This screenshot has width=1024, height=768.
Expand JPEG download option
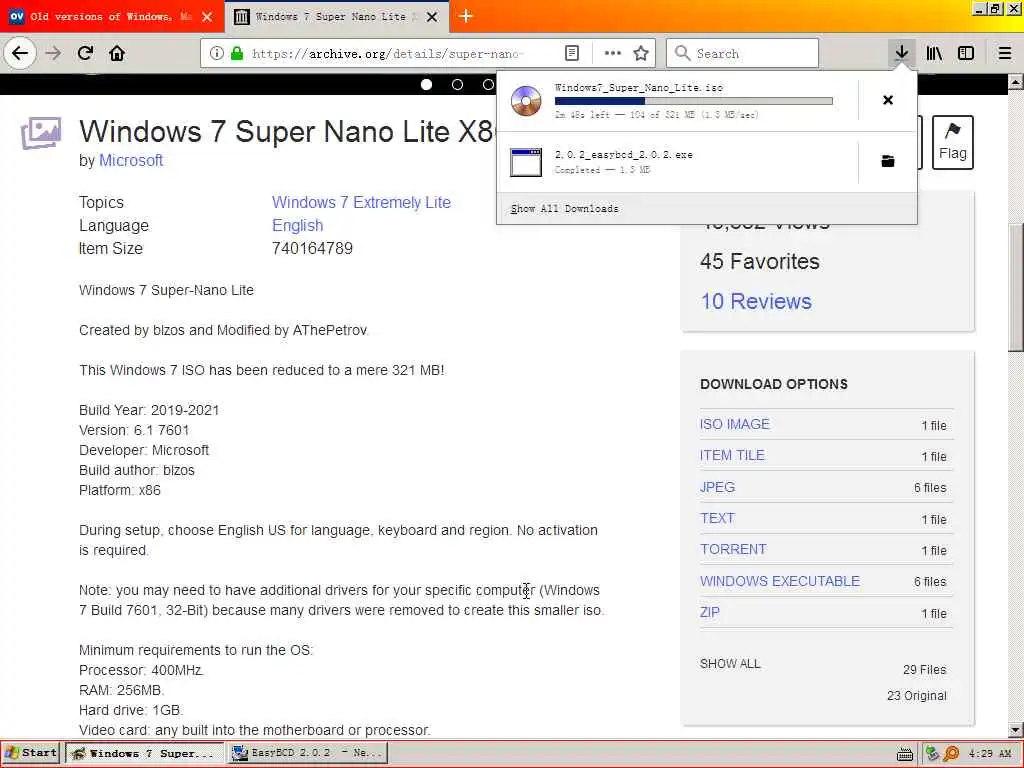coord(717,487)
